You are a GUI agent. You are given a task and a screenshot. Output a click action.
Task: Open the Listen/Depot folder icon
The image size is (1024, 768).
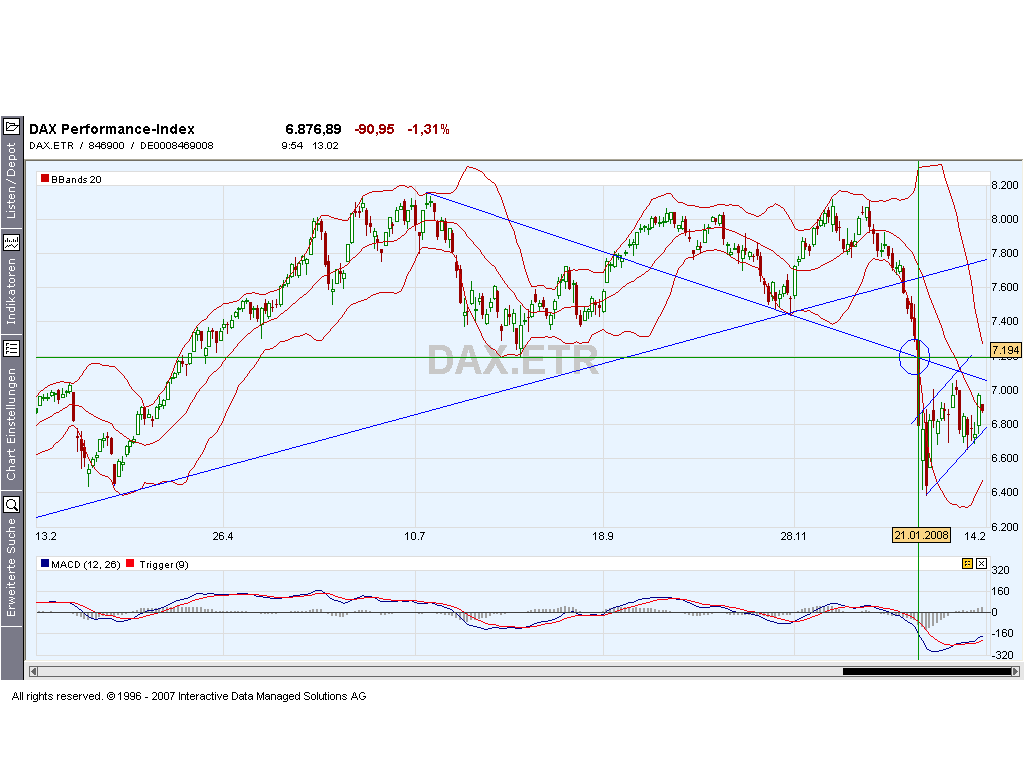tap(12, 127)
